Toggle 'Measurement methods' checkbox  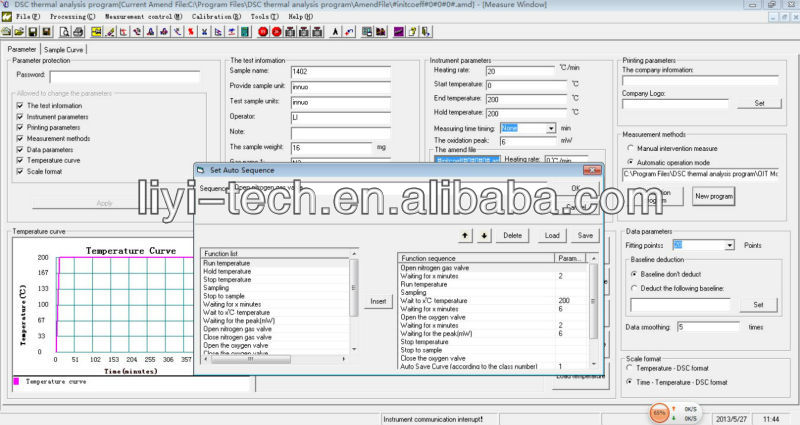[x=20, y=138]
